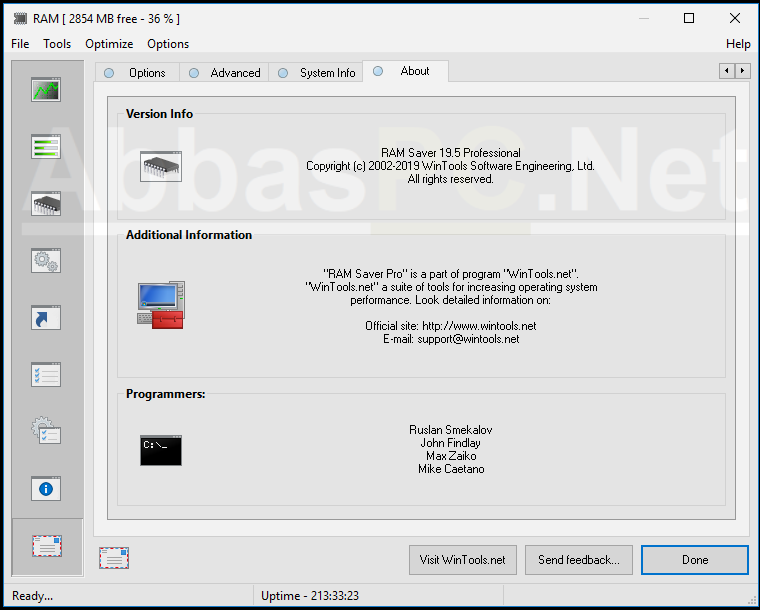Viewport: 760px width, 610px height.
Task: Click the Max Zaiko name
Action: pyautogui.click(x=451, y=456)
